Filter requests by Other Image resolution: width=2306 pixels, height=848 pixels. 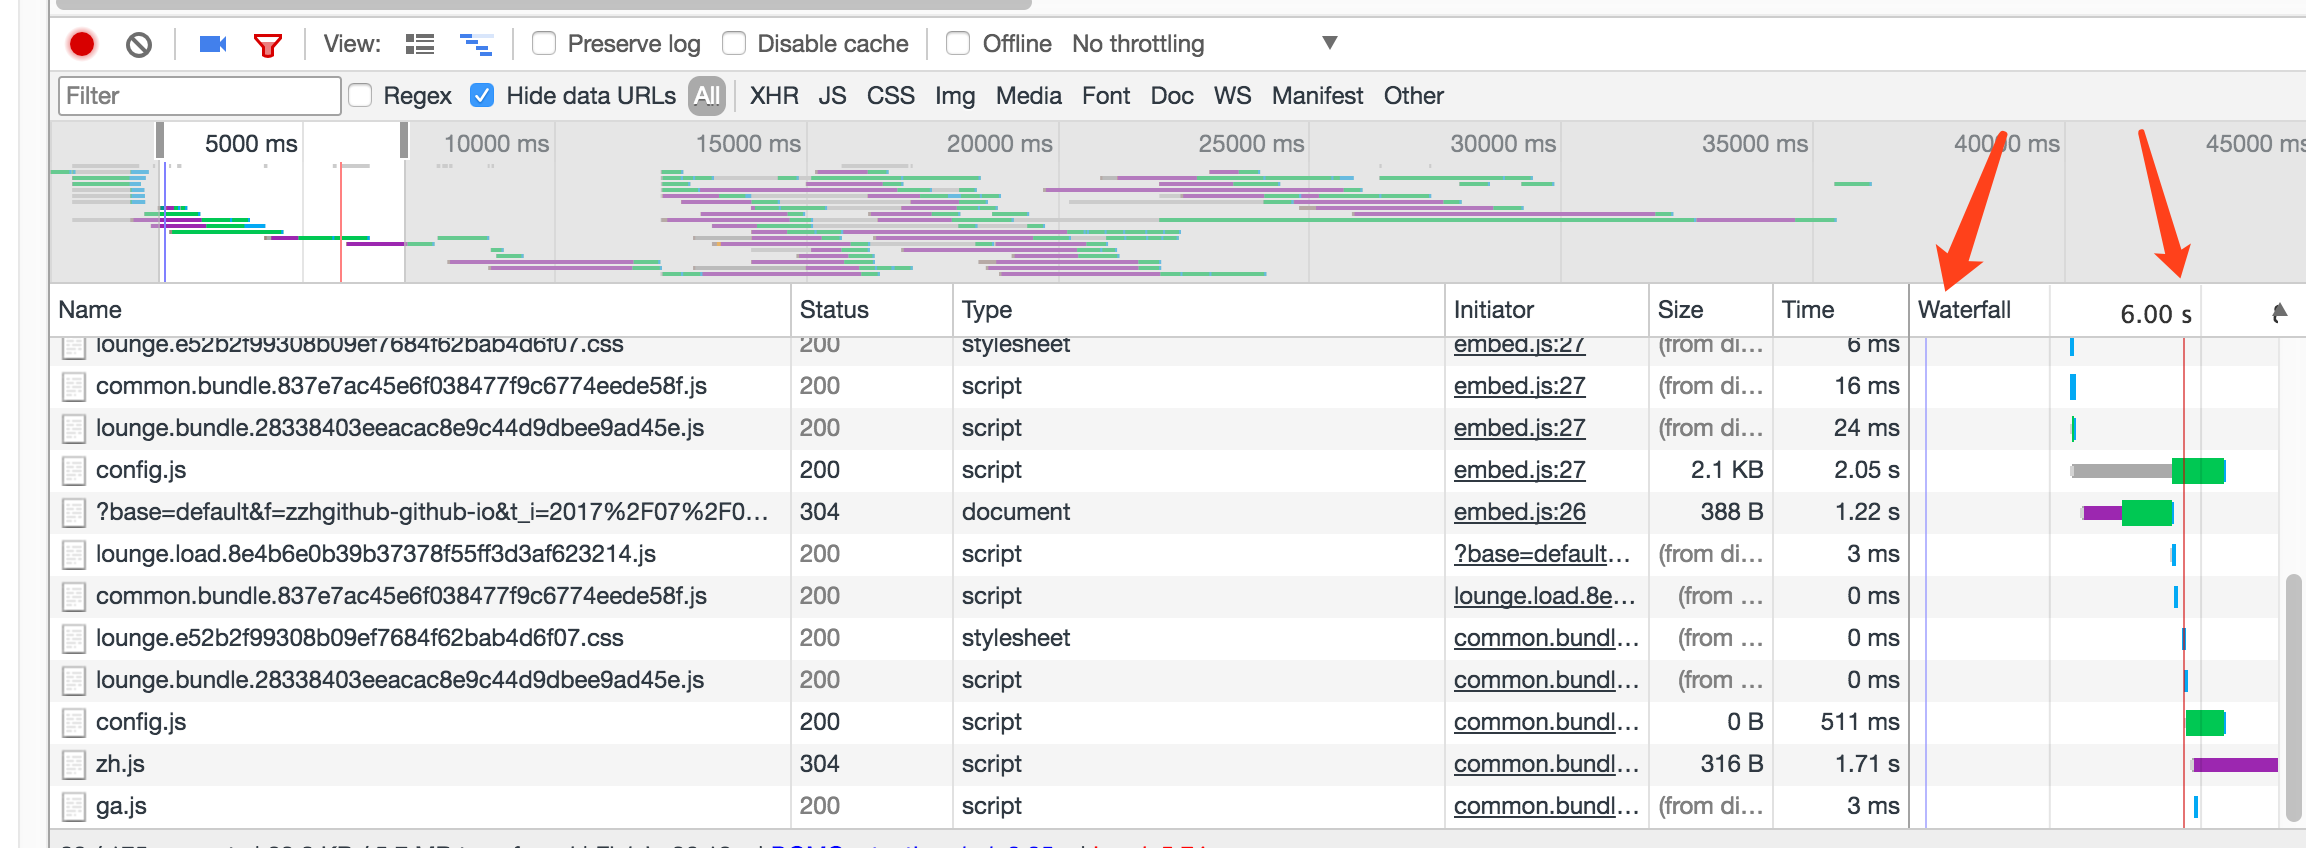click(1413, 96)
